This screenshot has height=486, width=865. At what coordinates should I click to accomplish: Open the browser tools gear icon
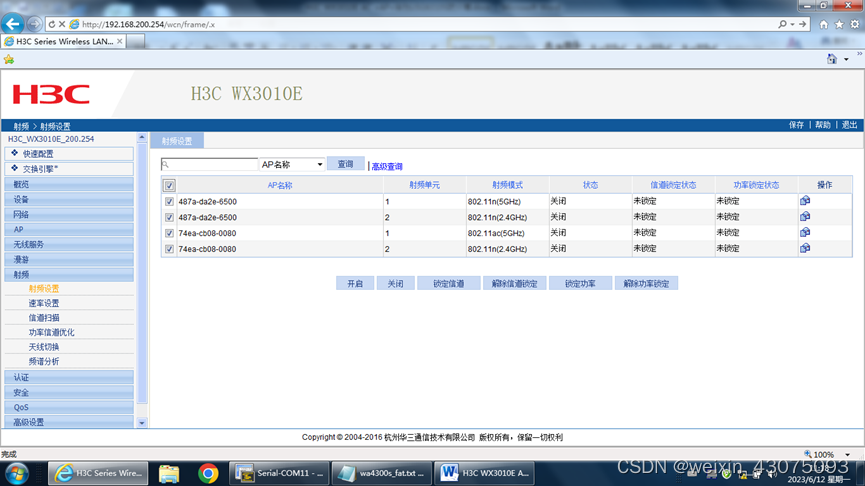tap(855, 24)
